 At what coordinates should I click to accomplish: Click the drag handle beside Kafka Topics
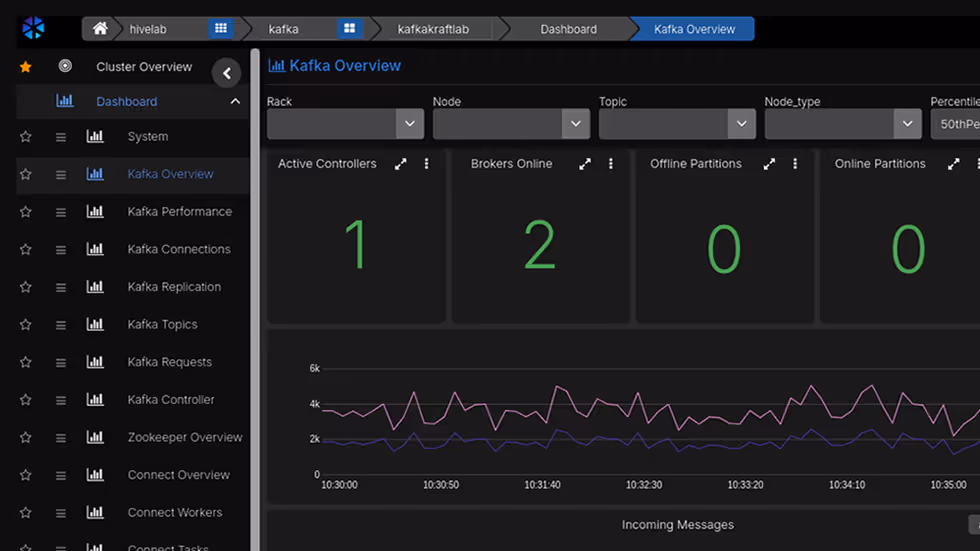click(61, 325)
